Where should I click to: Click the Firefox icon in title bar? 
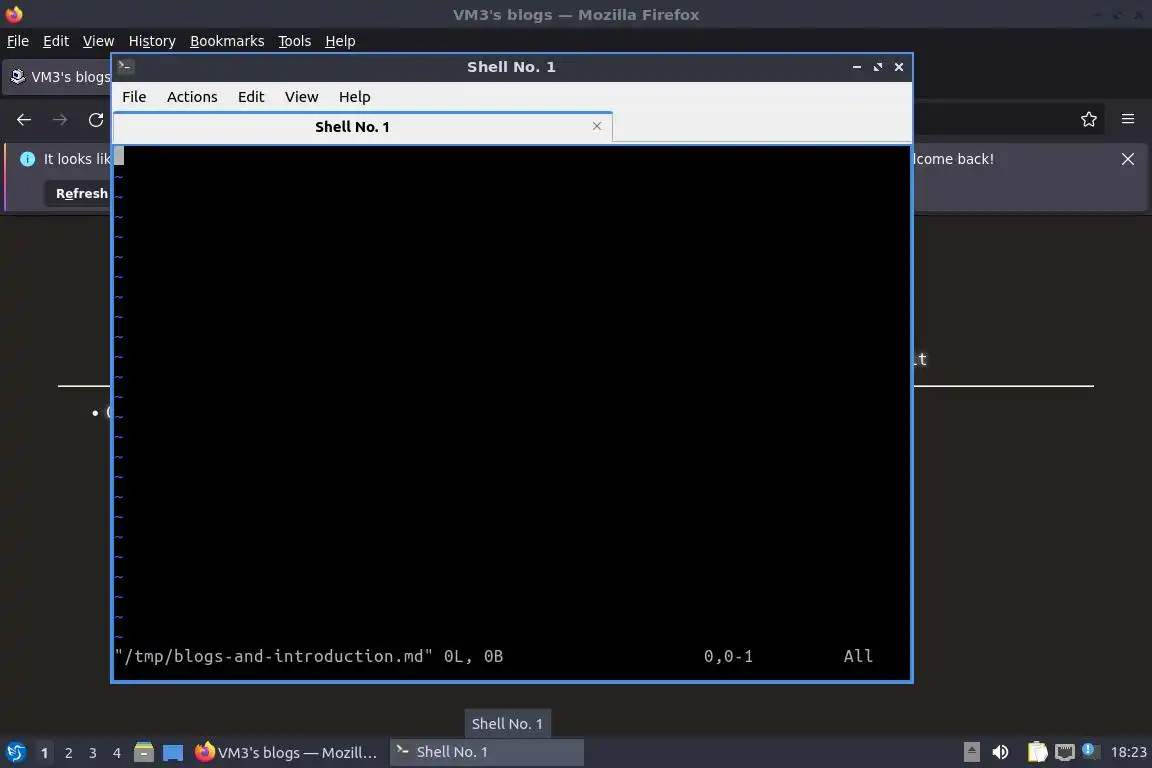pos(14,14)
